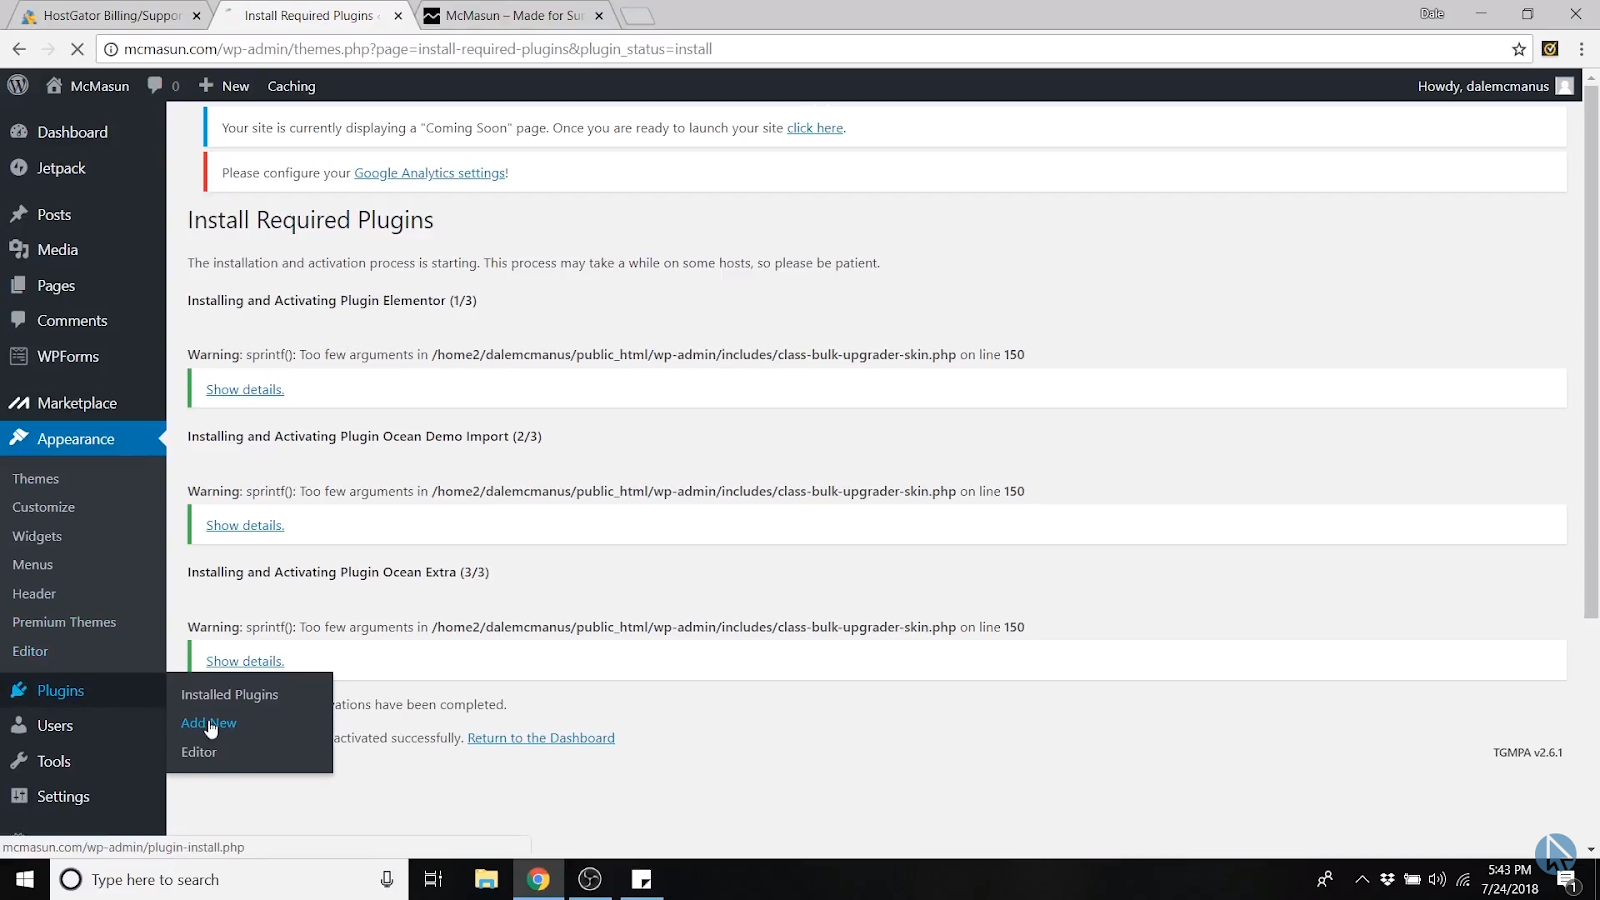Open the volume control in system tray
This screenshot has height=900, width=1600.
click(x=1437, y=880)
